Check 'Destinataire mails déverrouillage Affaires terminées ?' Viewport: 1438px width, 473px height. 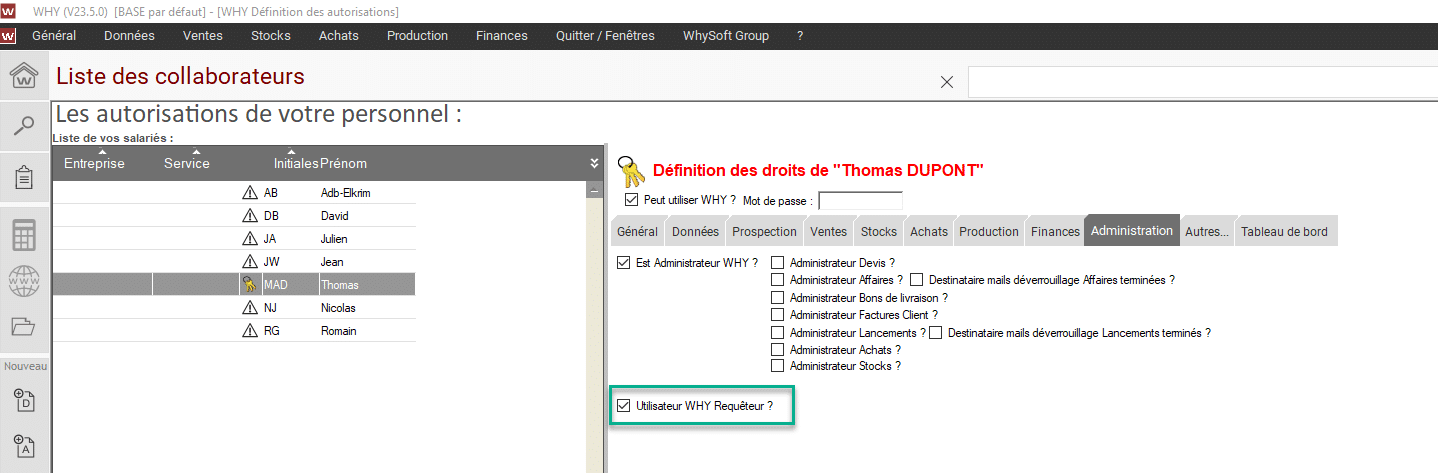coord(917,280)
